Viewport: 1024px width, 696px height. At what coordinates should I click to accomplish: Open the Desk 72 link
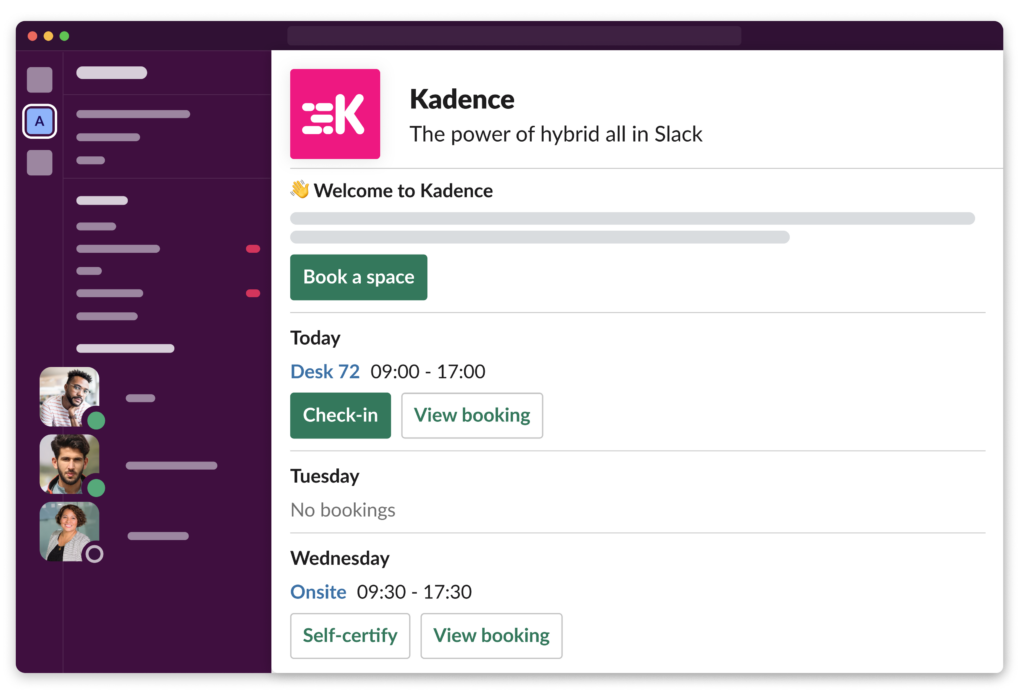pyautogui.click(x=325, y=371)
